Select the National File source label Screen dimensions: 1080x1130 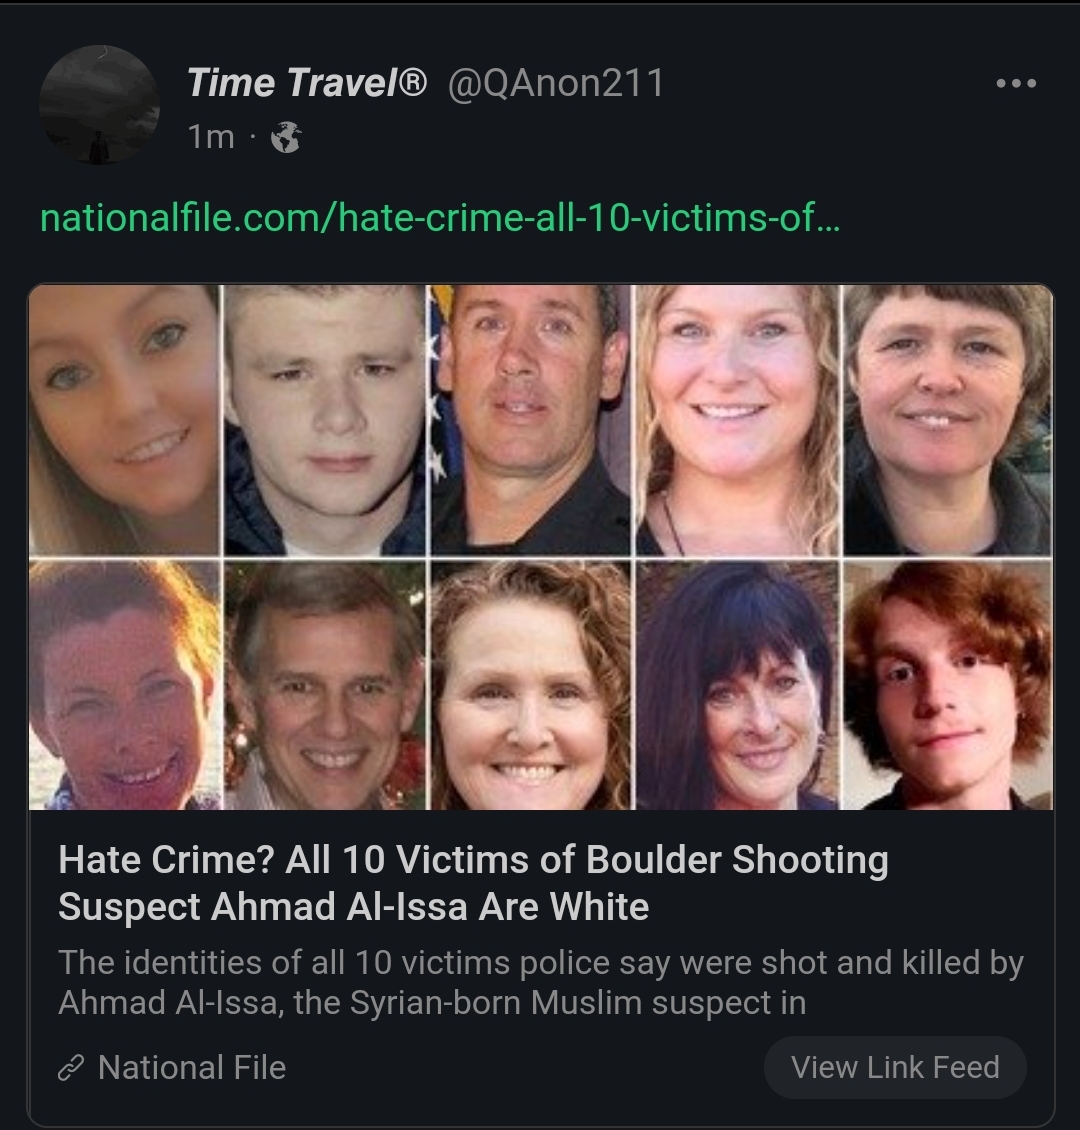point(192,1068)
